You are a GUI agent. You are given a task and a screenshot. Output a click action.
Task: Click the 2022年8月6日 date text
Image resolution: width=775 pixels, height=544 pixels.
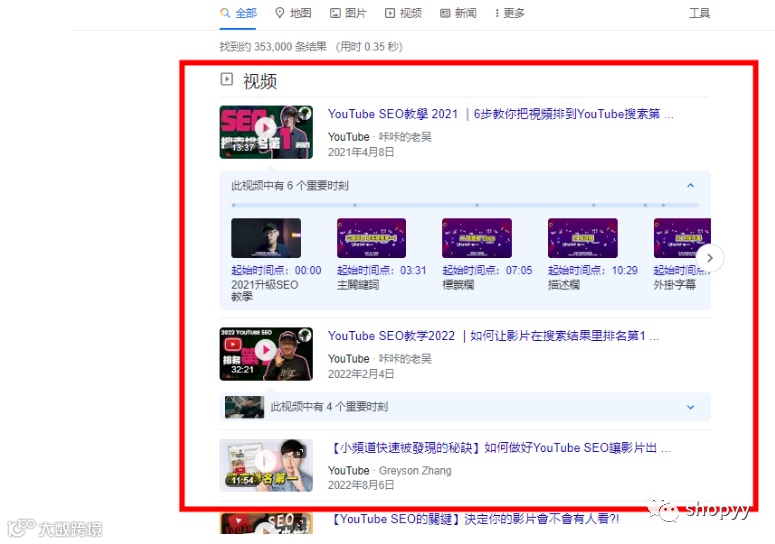(361, 485)
